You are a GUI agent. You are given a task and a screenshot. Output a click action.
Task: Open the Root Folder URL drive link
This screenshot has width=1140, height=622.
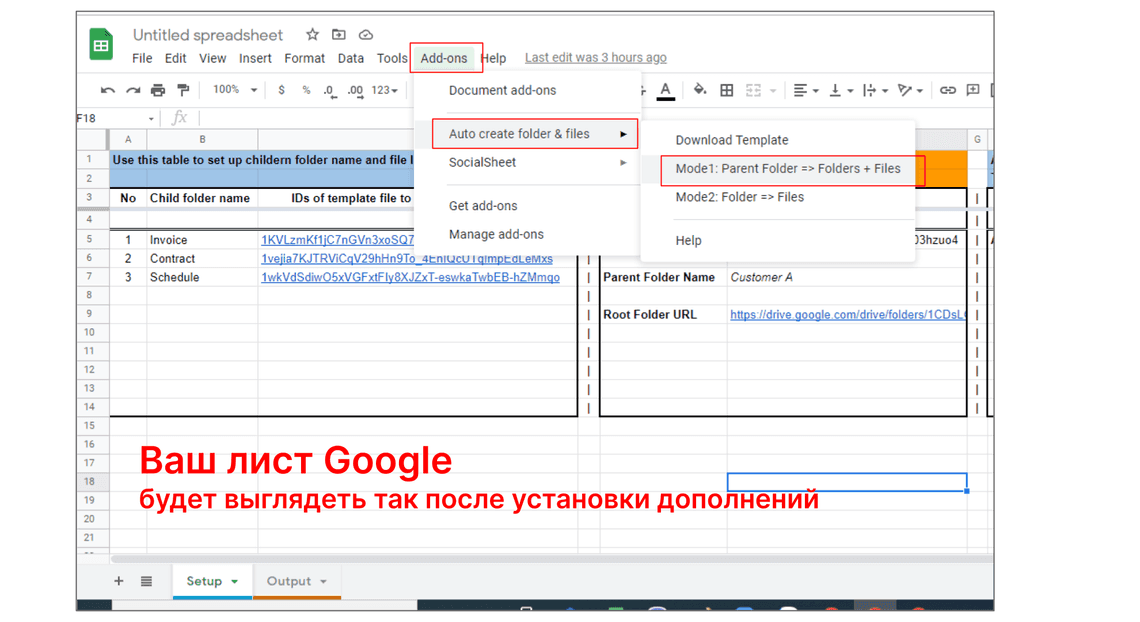[847, 314]
